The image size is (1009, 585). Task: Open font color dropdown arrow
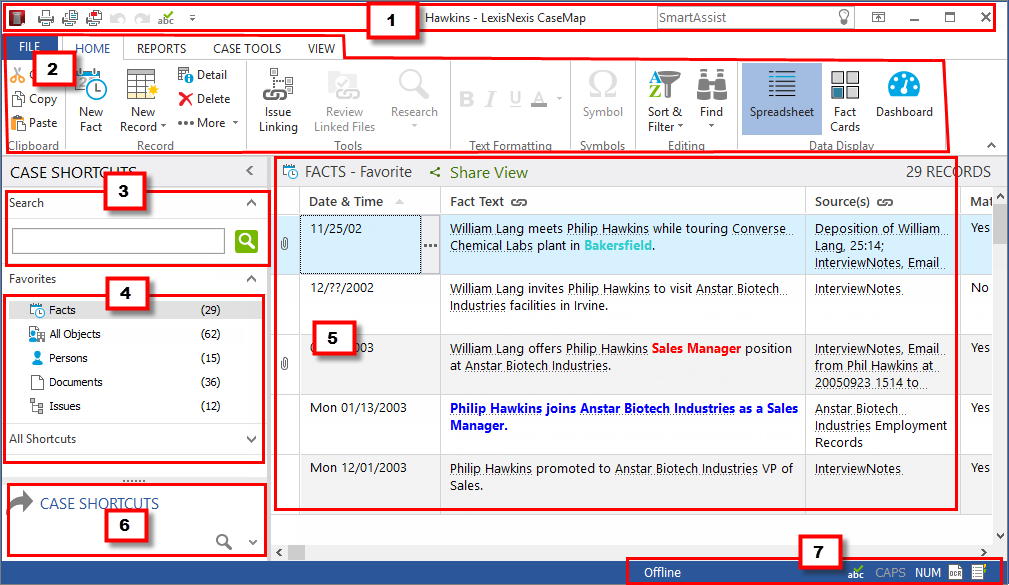click(559, 98)
